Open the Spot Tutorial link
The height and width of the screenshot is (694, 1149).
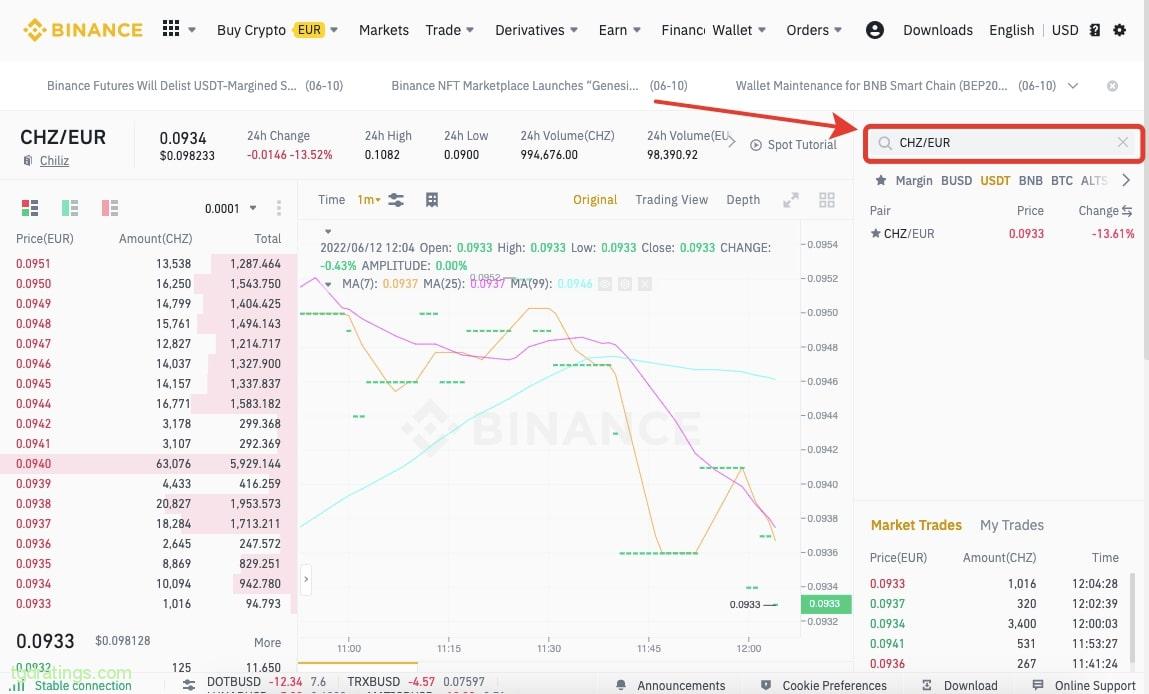point(802,145)
